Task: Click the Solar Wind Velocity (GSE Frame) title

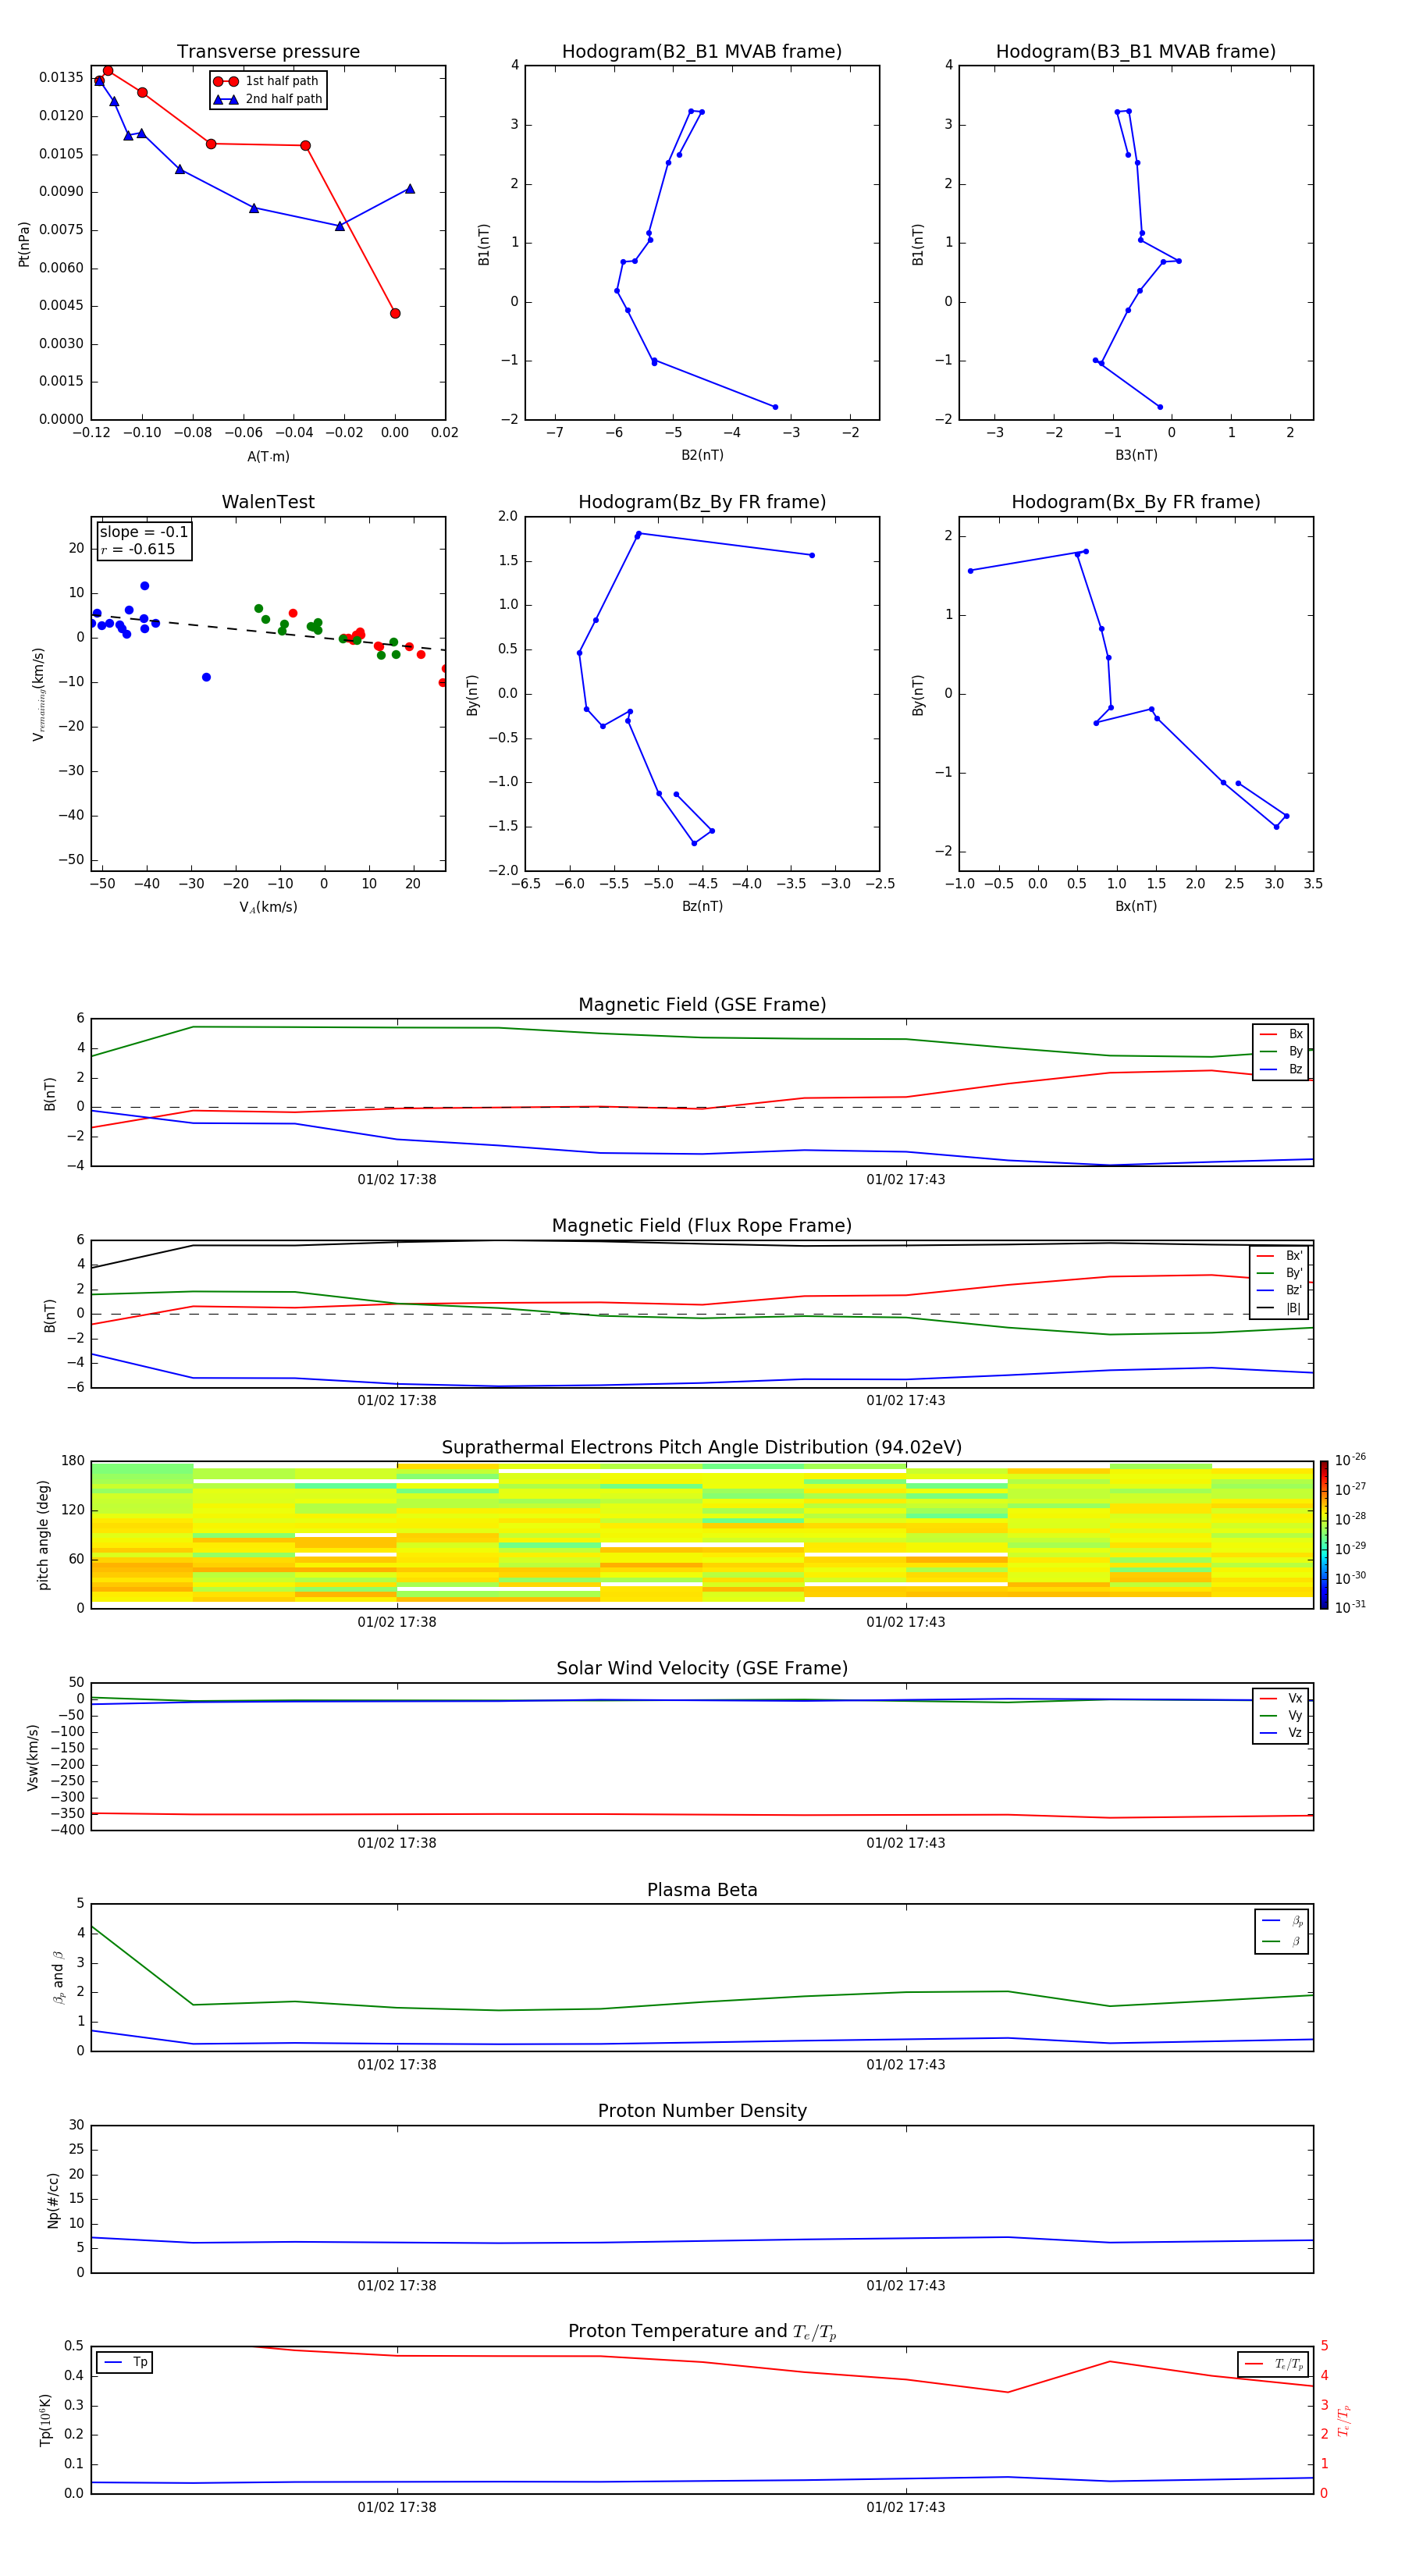Action: click(x=702, y=1669)
